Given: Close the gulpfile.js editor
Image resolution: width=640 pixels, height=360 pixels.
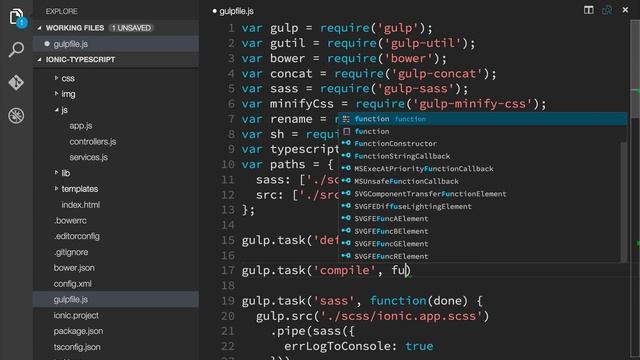Looking at the screenshot, I should tap(625, 9).
